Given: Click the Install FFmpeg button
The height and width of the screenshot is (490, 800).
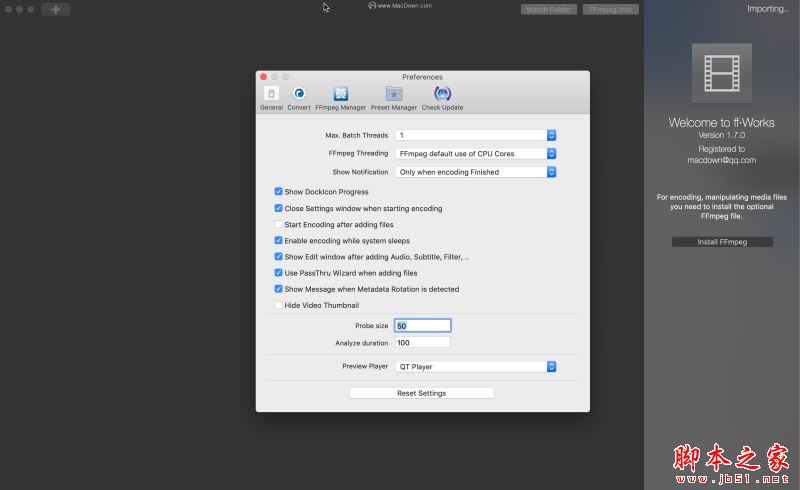Looking at the screenshot, I should [x=722, y=242].
